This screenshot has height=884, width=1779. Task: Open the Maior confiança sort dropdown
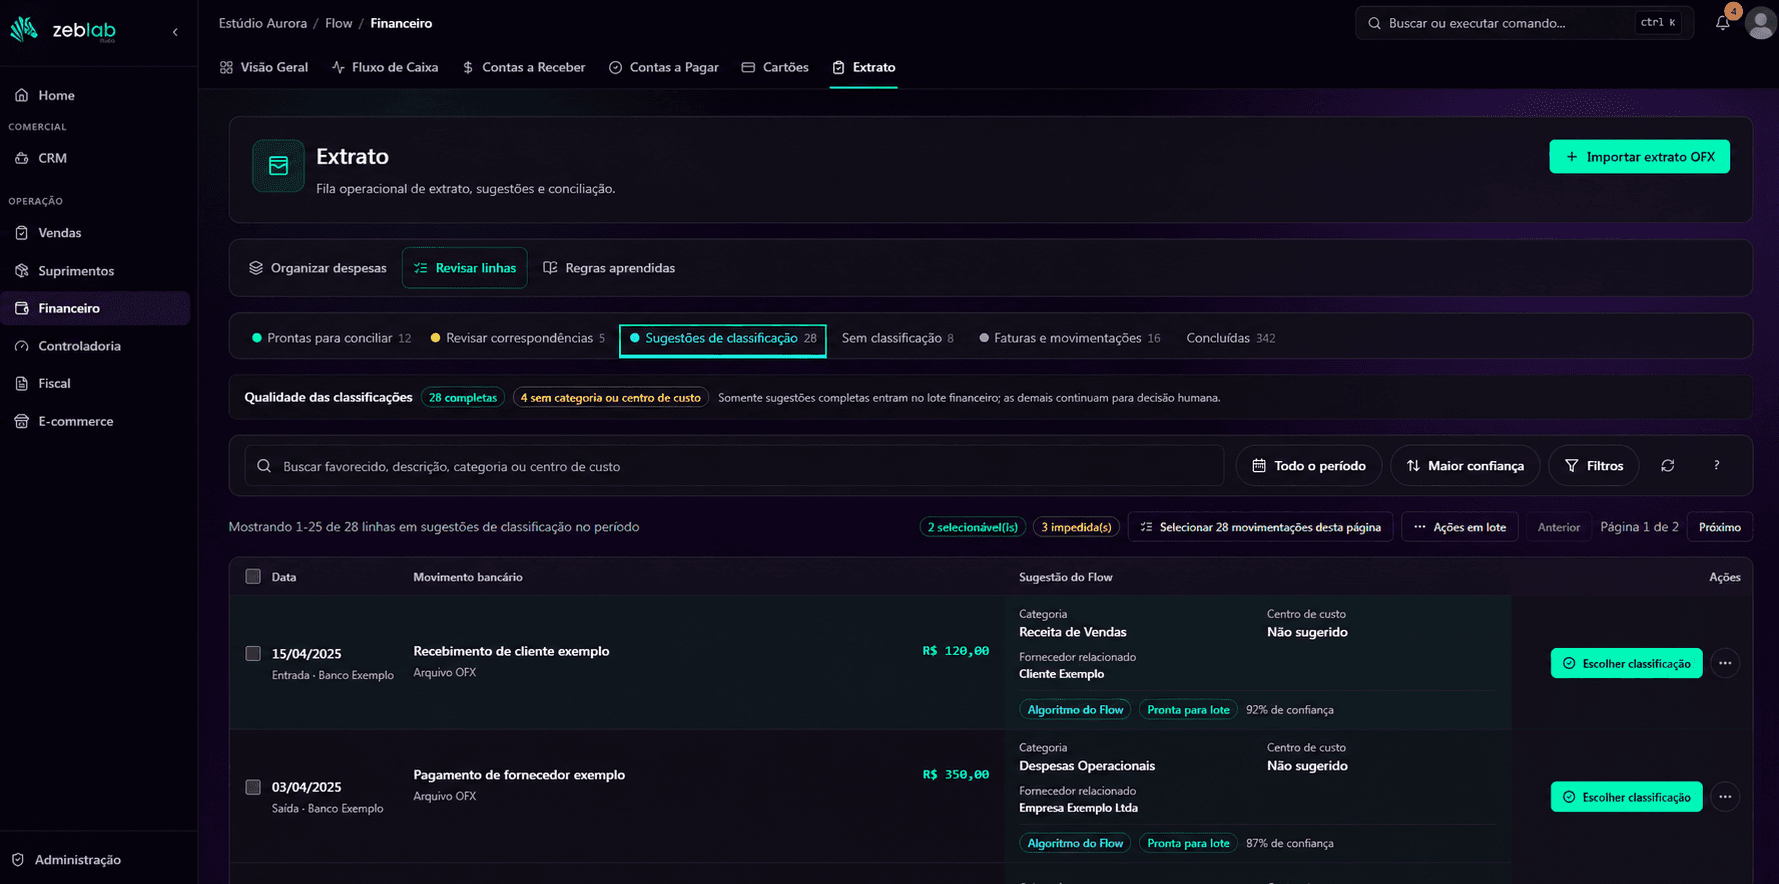pos(1465,466)
